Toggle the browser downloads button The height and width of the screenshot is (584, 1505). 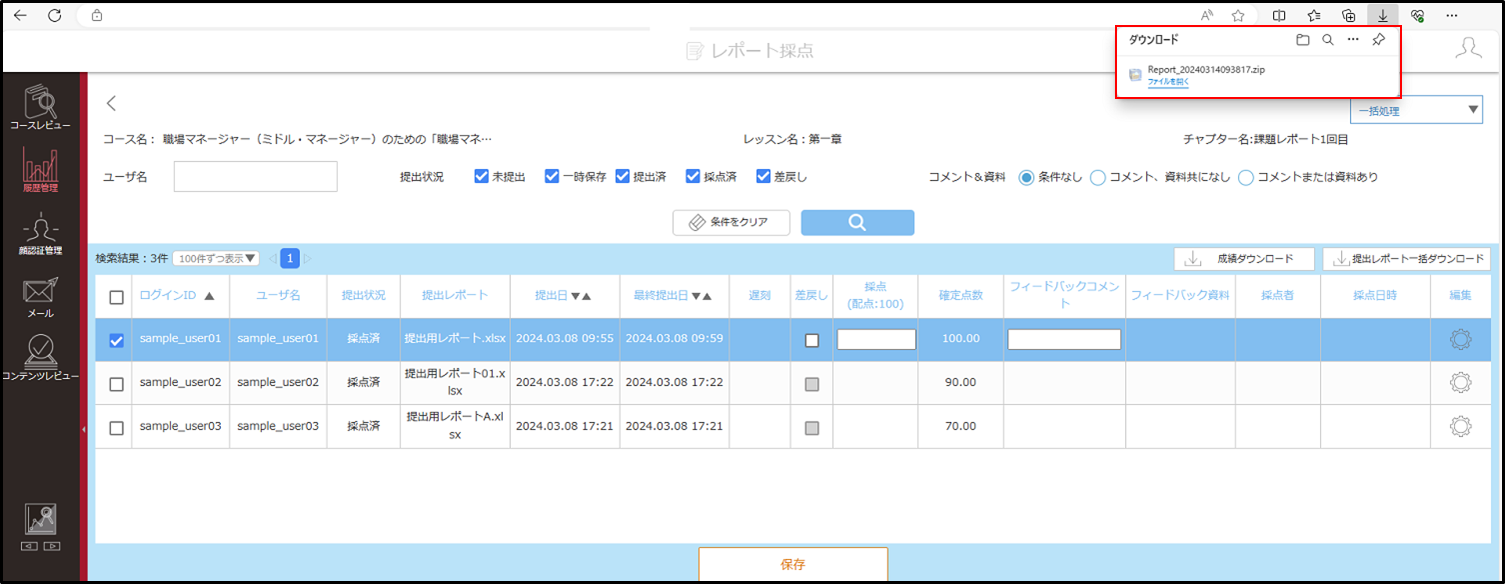1382,15
